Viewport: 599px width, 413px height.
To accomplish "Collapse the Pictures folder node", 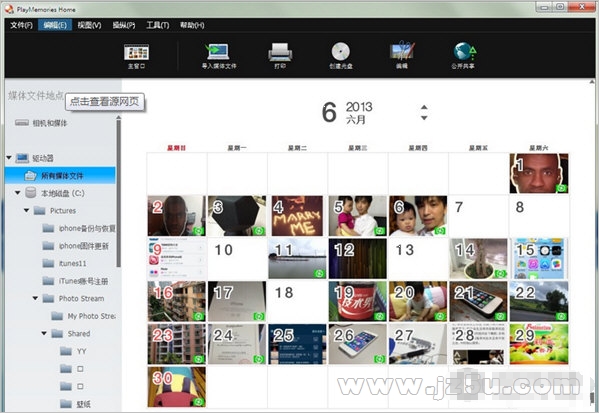I will tap(26, 210).
